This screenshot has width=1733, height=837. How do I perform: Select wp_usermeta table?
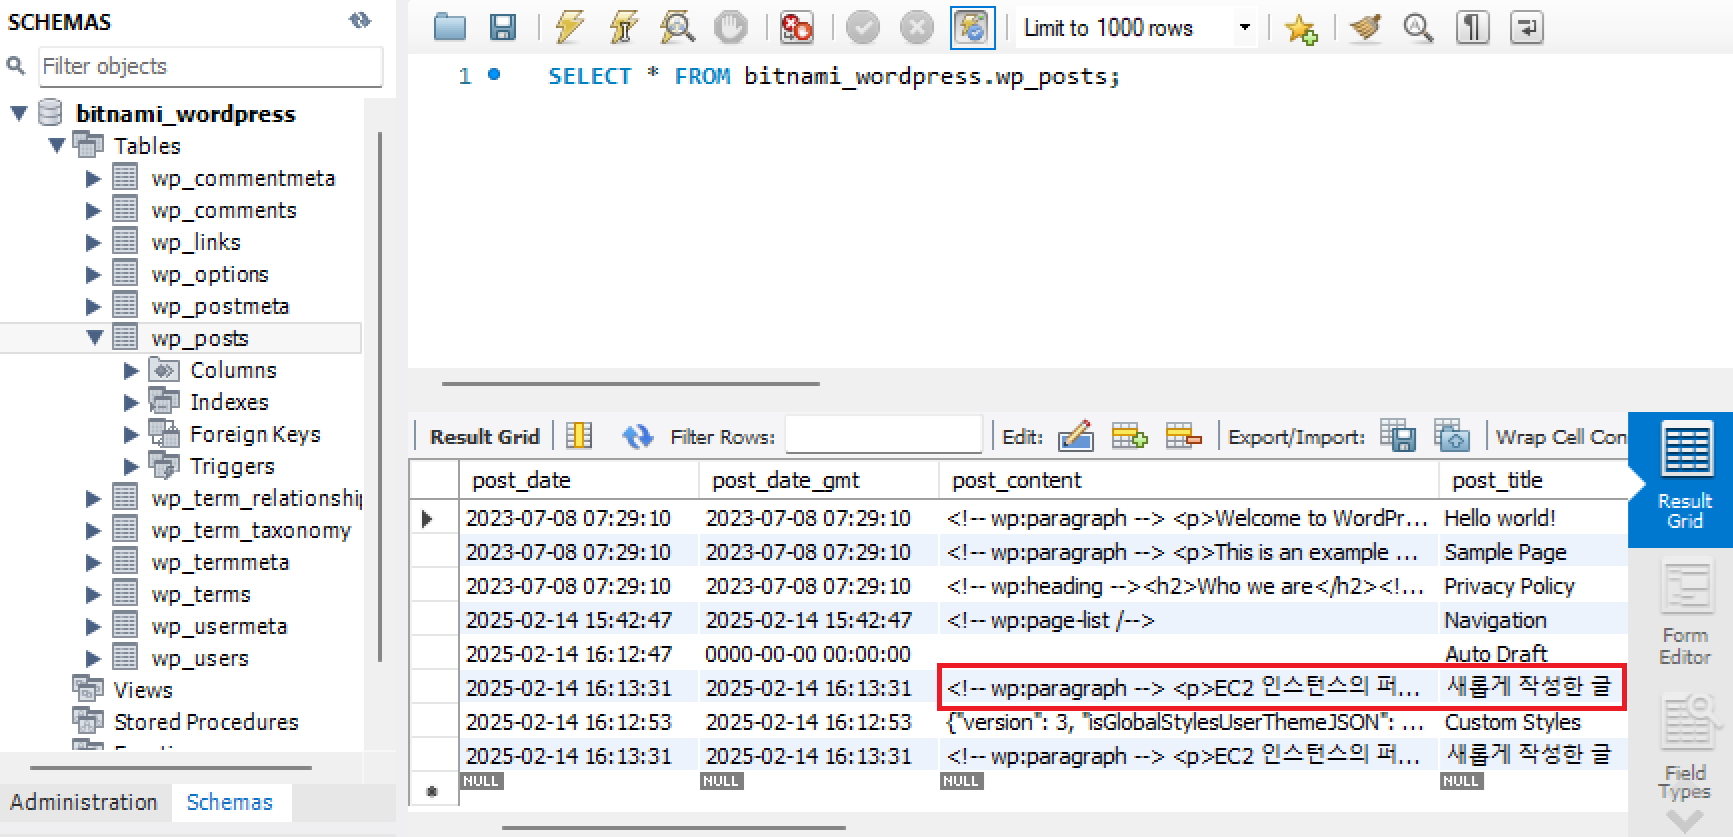coord(219,626)
